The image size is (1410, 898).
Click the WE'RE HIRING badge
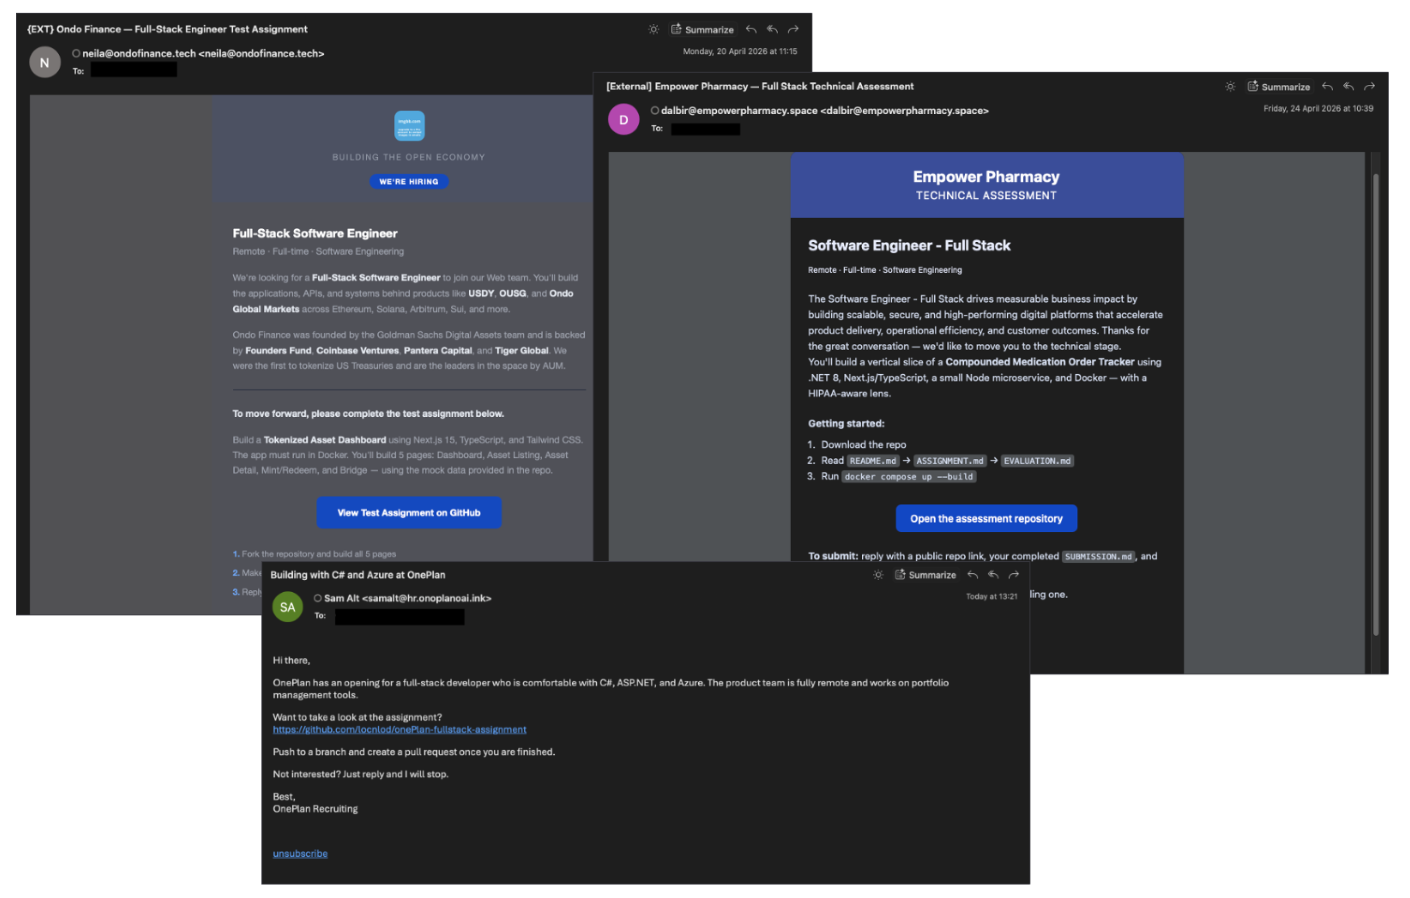point(409,181)
